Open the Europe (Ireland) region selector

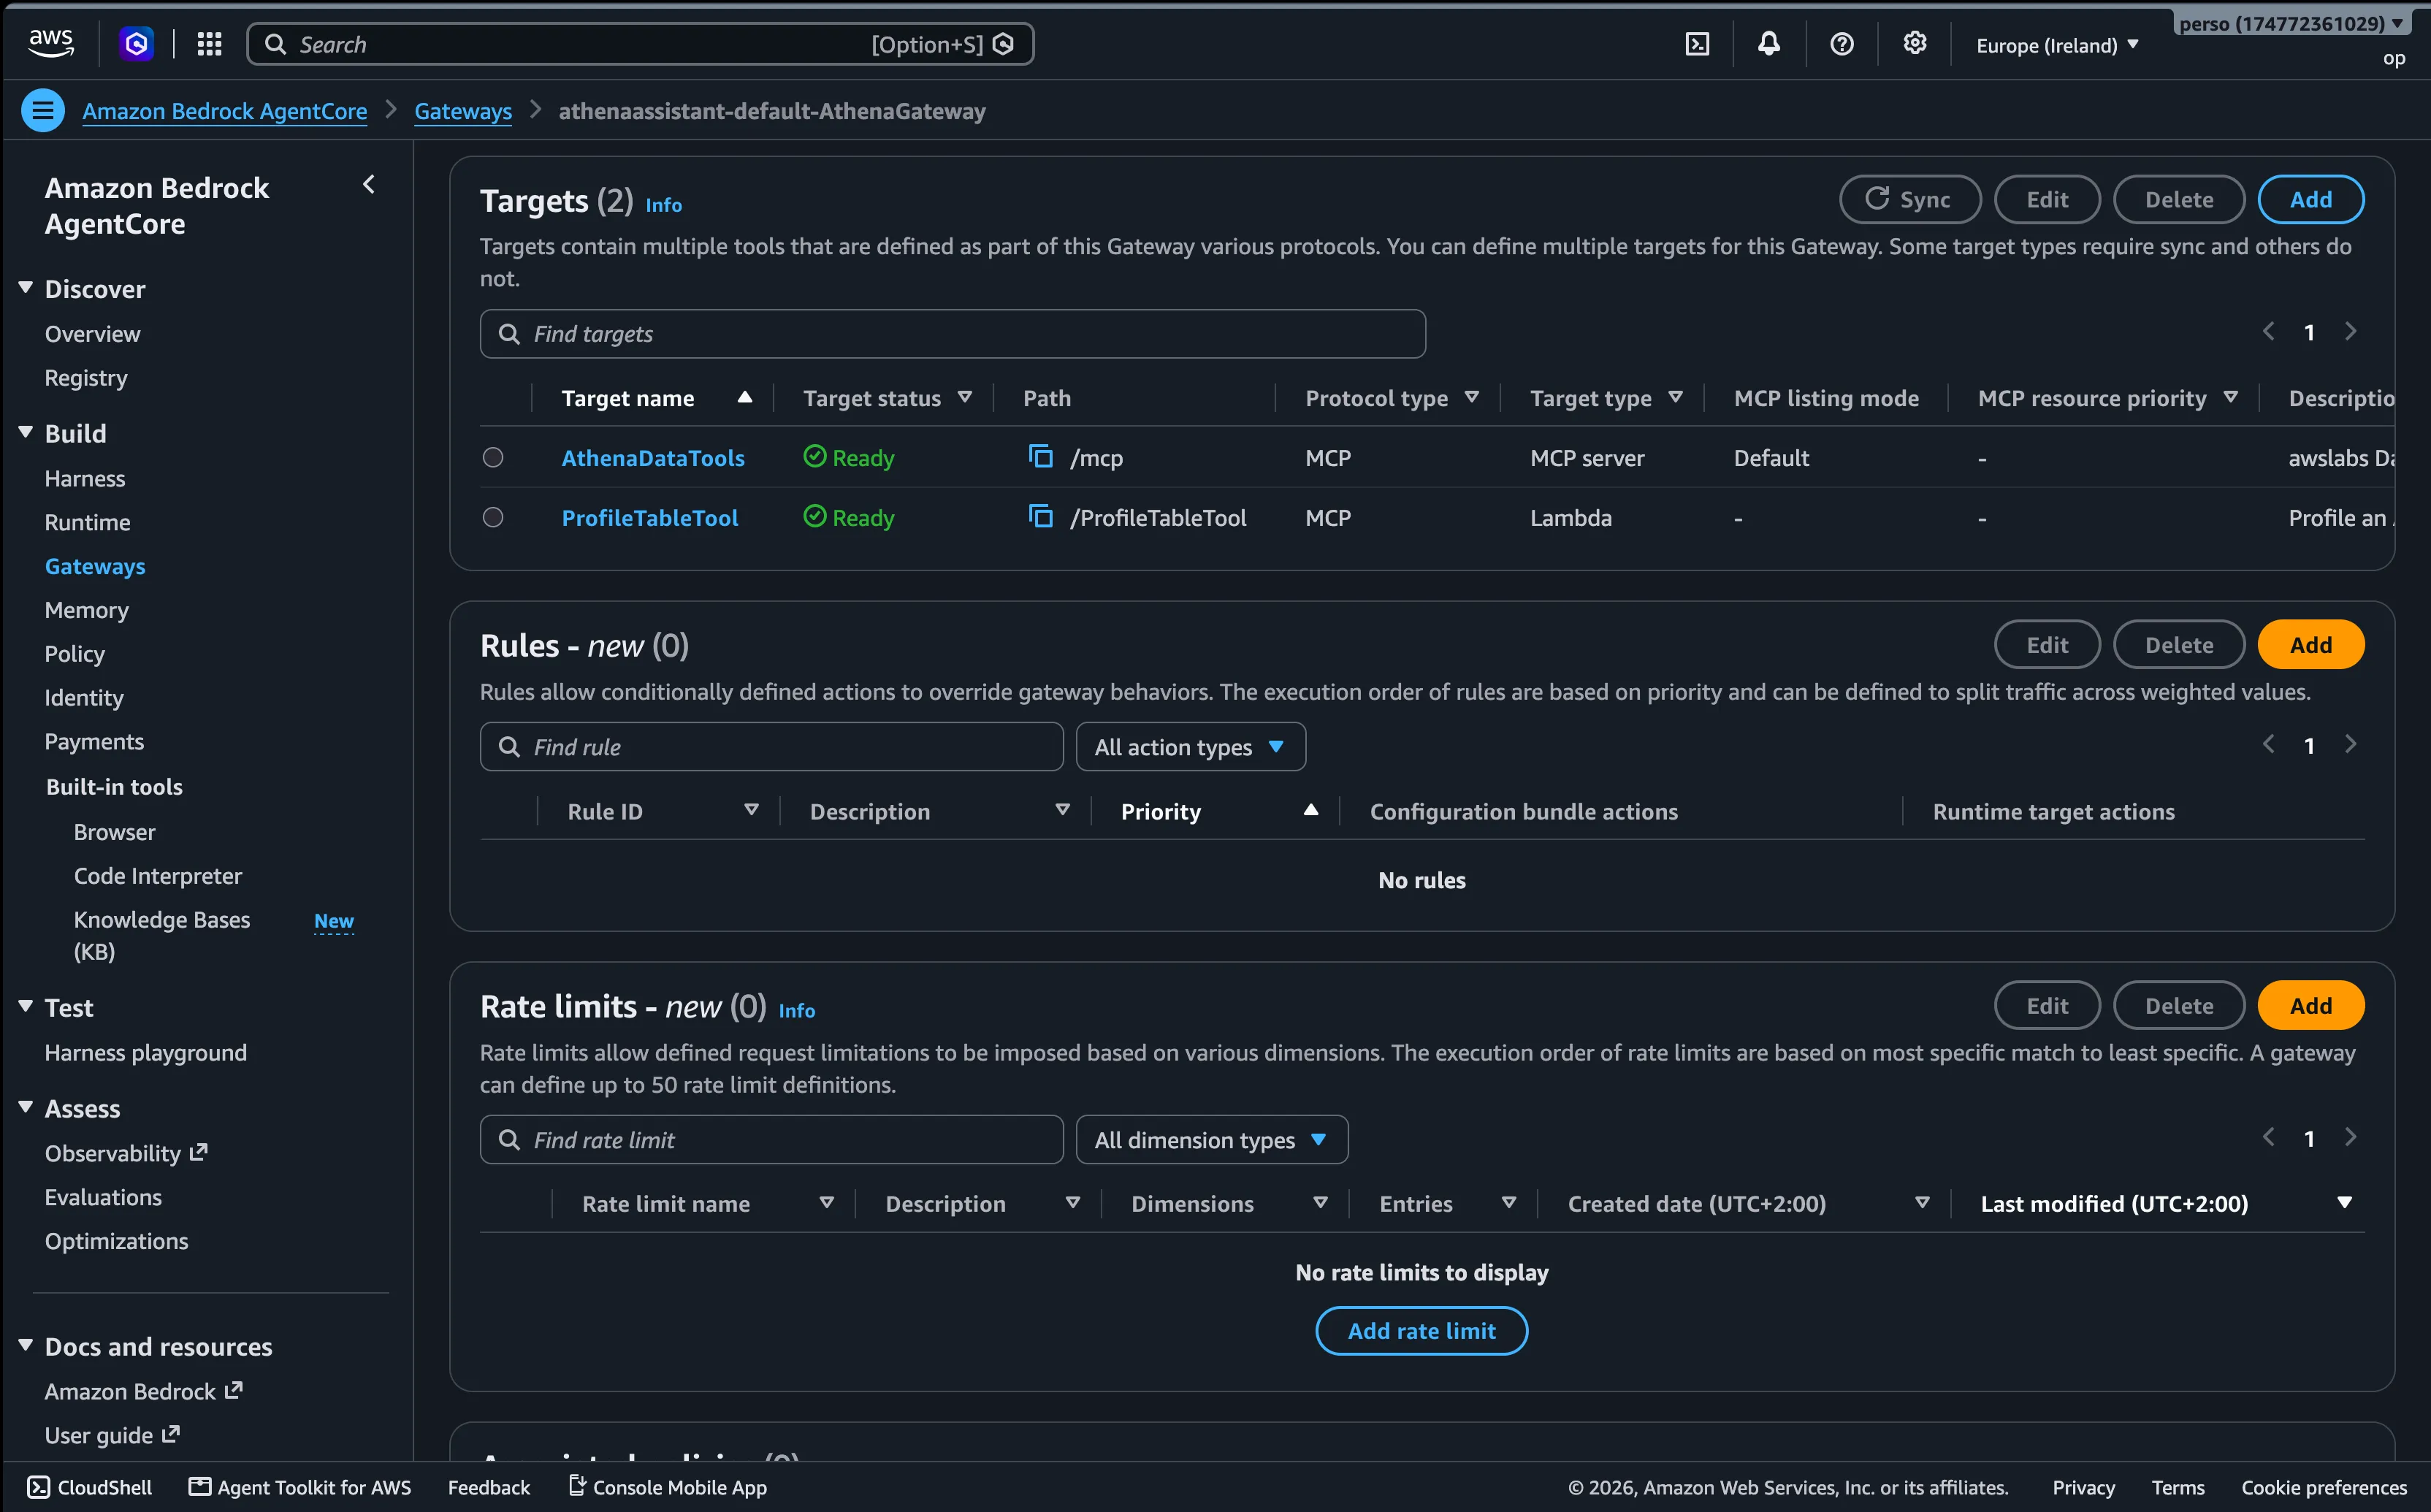click(x=2057, y=45)
